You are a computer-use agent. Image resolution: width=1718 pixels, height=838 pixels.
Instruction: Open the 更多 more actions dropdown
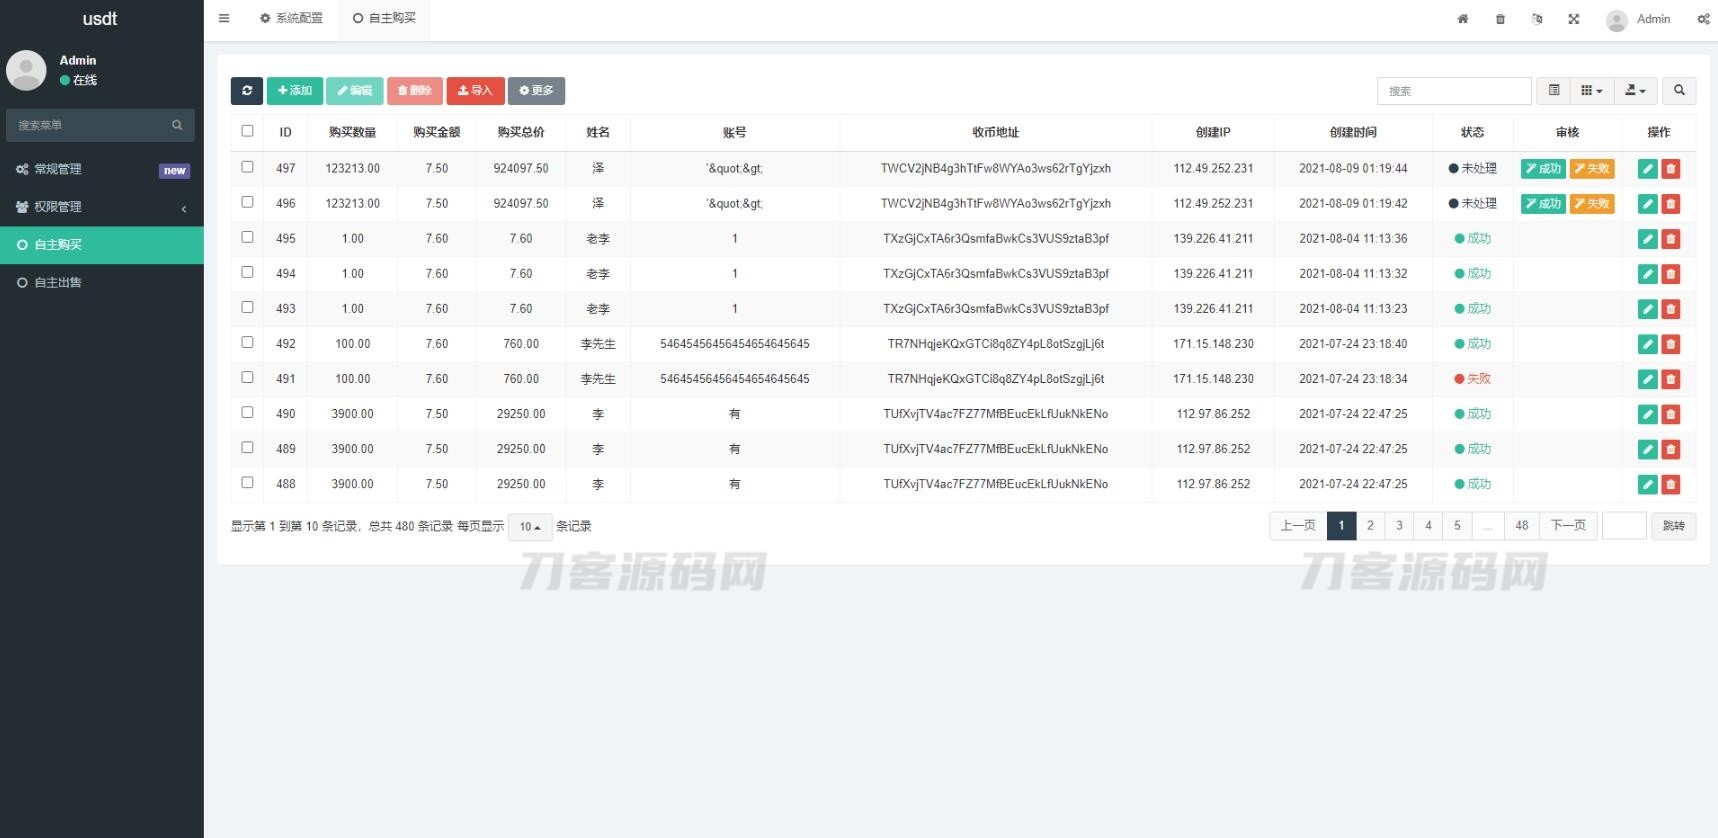(x=536, y=90)
